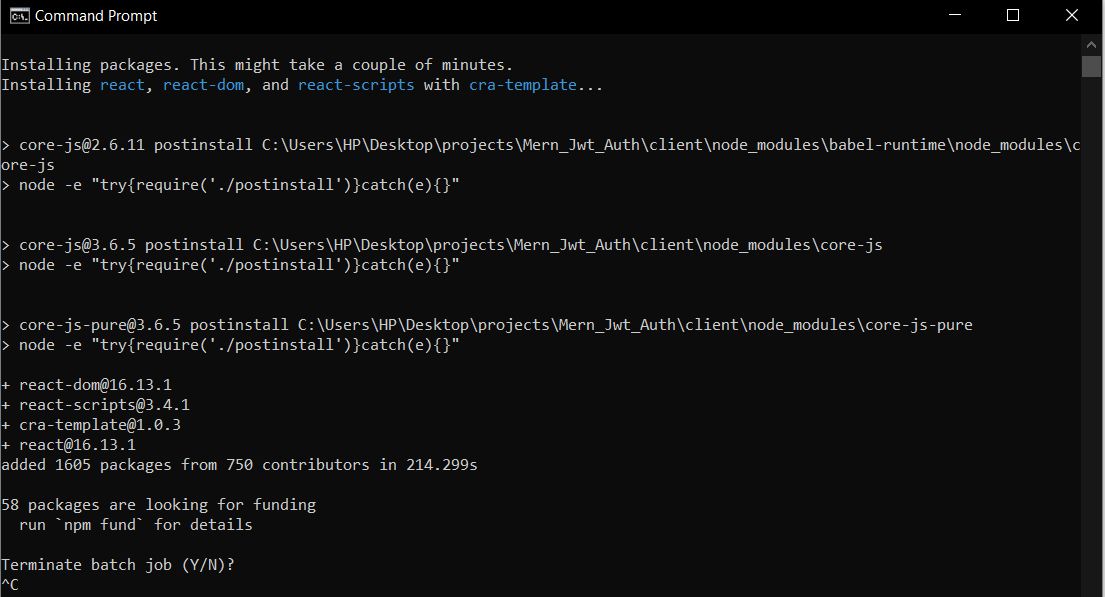Click the '+ cra-template@1.0.3' line
Viewport: 1105px width, 597px height.
coord(91,425)
